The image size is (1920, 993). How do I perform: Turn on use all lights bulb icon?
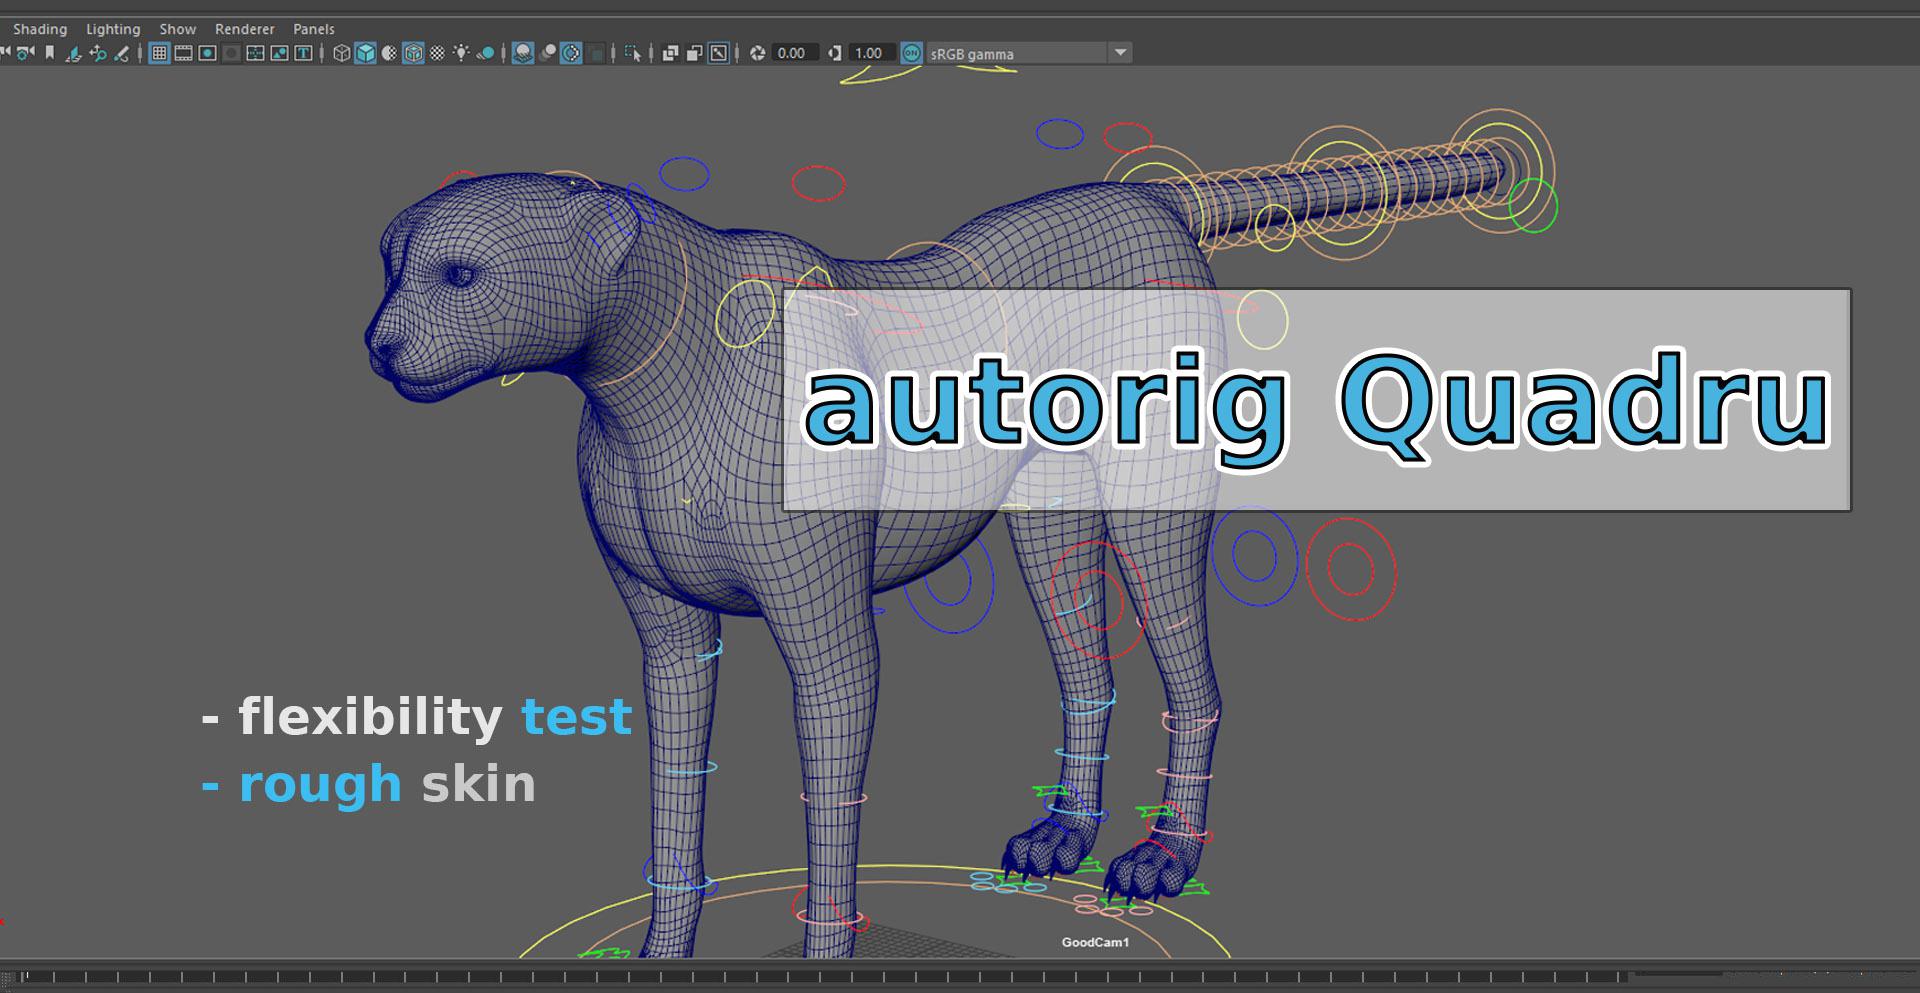click(461, 53)
